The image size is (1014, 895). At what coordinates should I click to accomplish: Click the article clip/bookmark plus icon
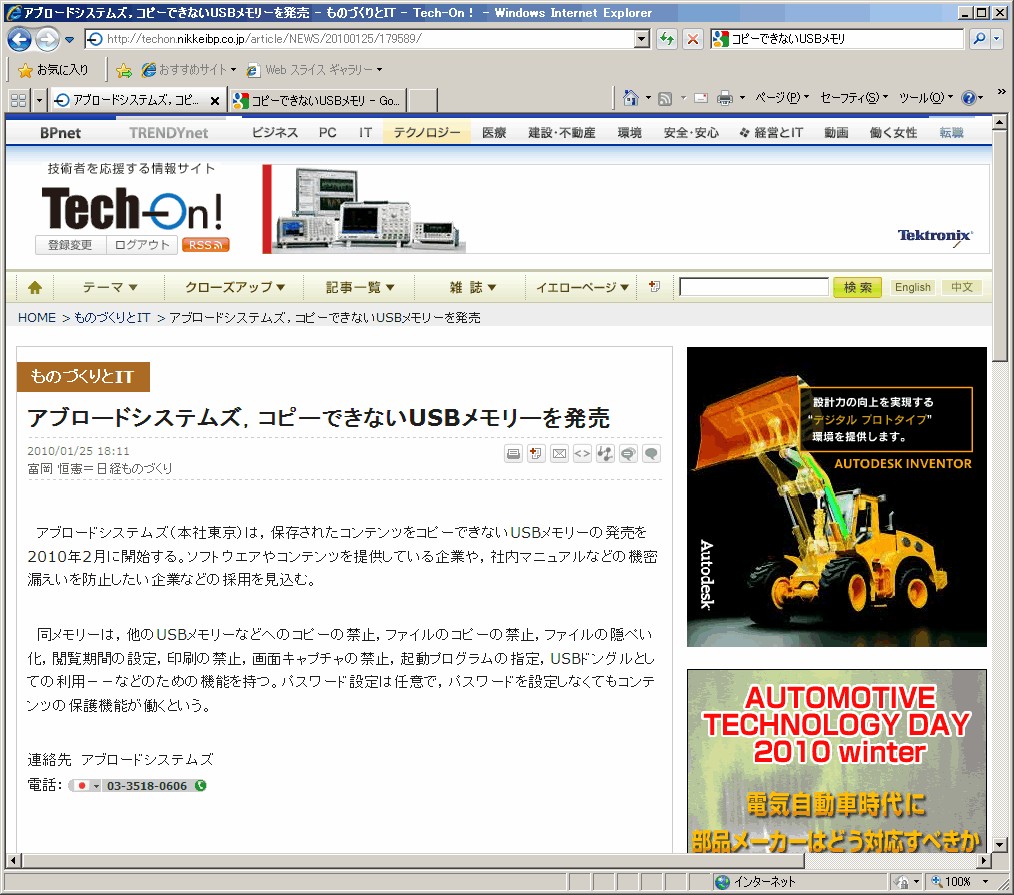[x=536, y=453]
